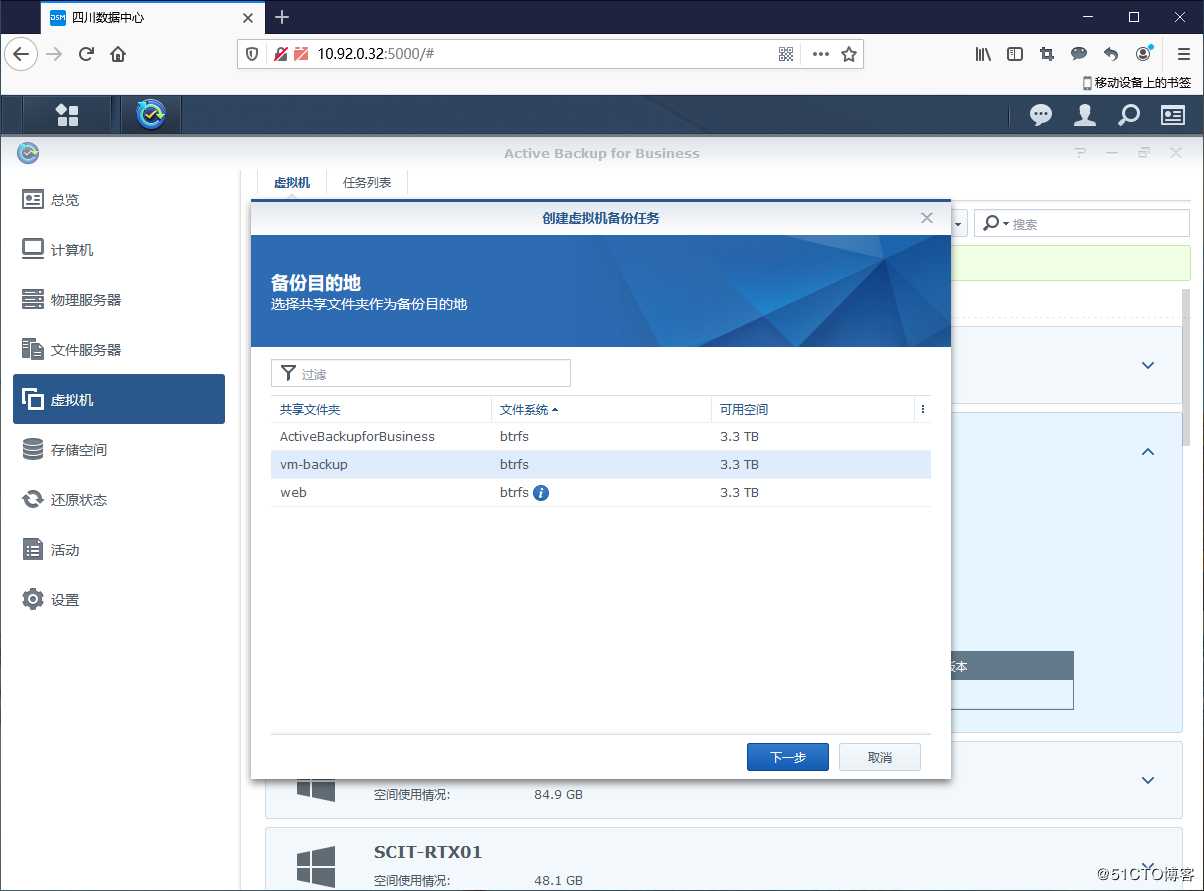Open the 还原状态 sidebar section
Screen dimensions: 1204x891
tap(119, 499)
